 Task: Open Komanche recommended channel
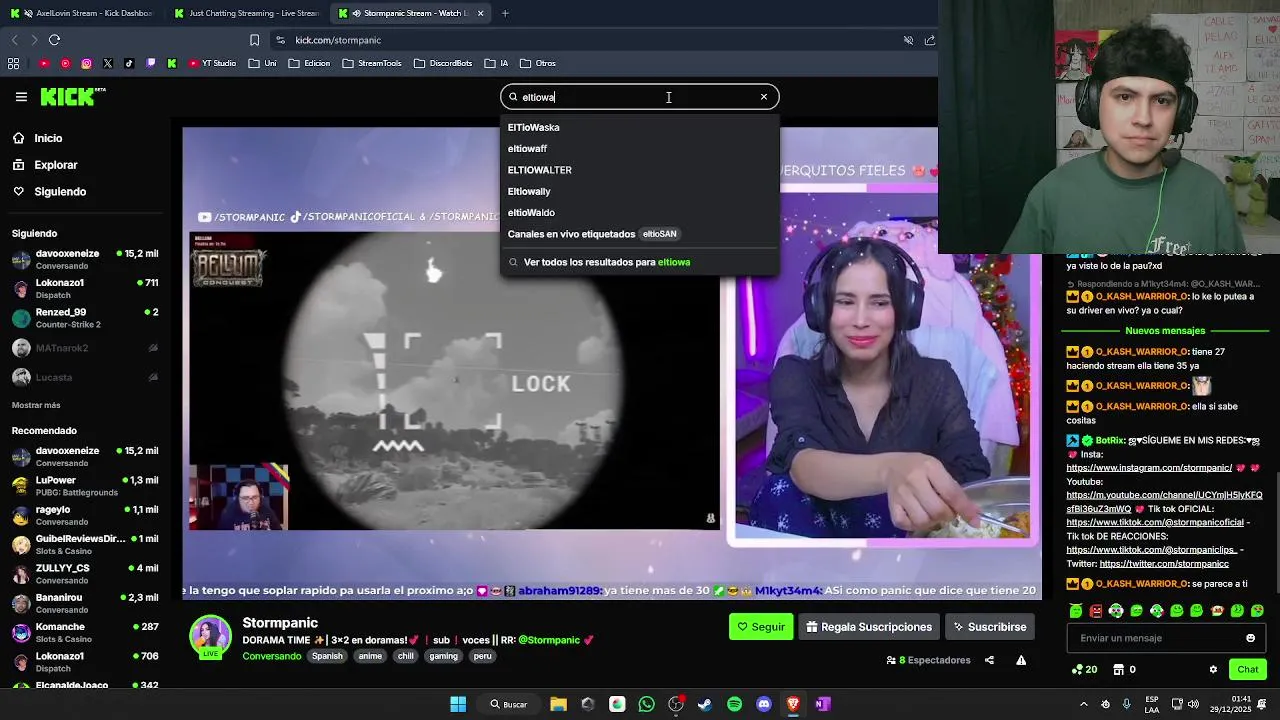85,632
